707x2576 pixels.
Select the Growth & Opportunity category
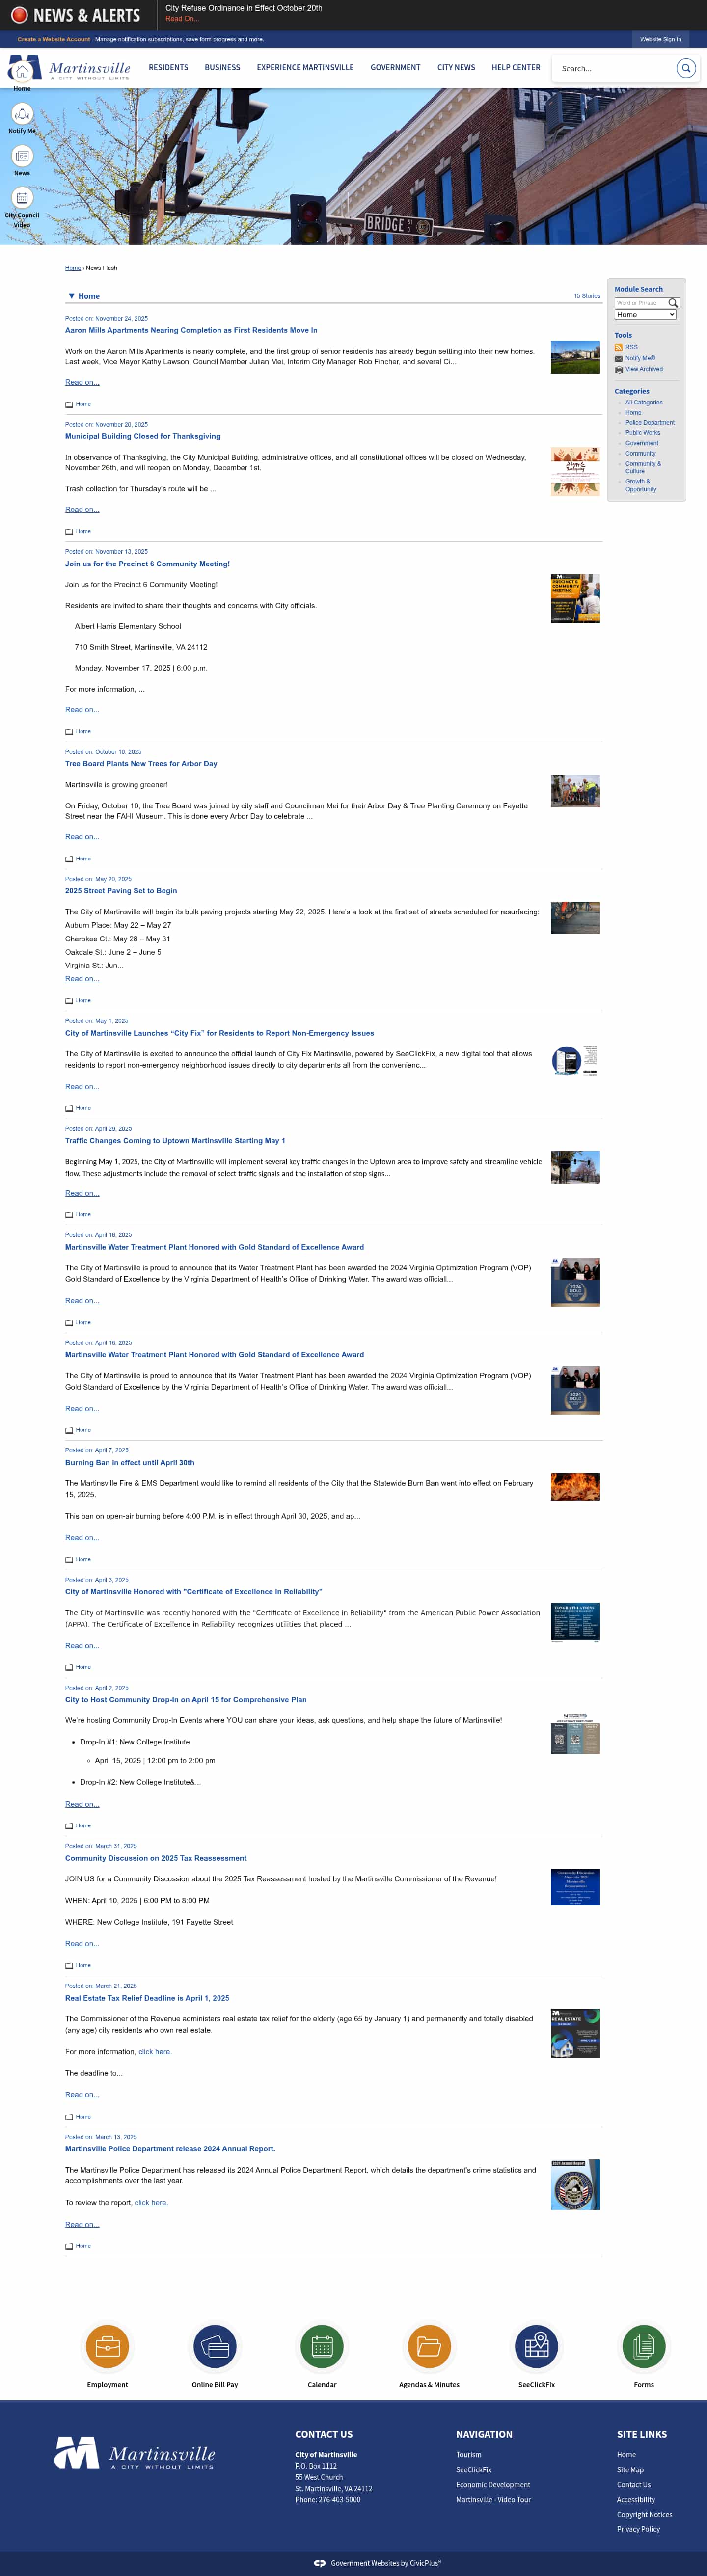tap(641, 485)
